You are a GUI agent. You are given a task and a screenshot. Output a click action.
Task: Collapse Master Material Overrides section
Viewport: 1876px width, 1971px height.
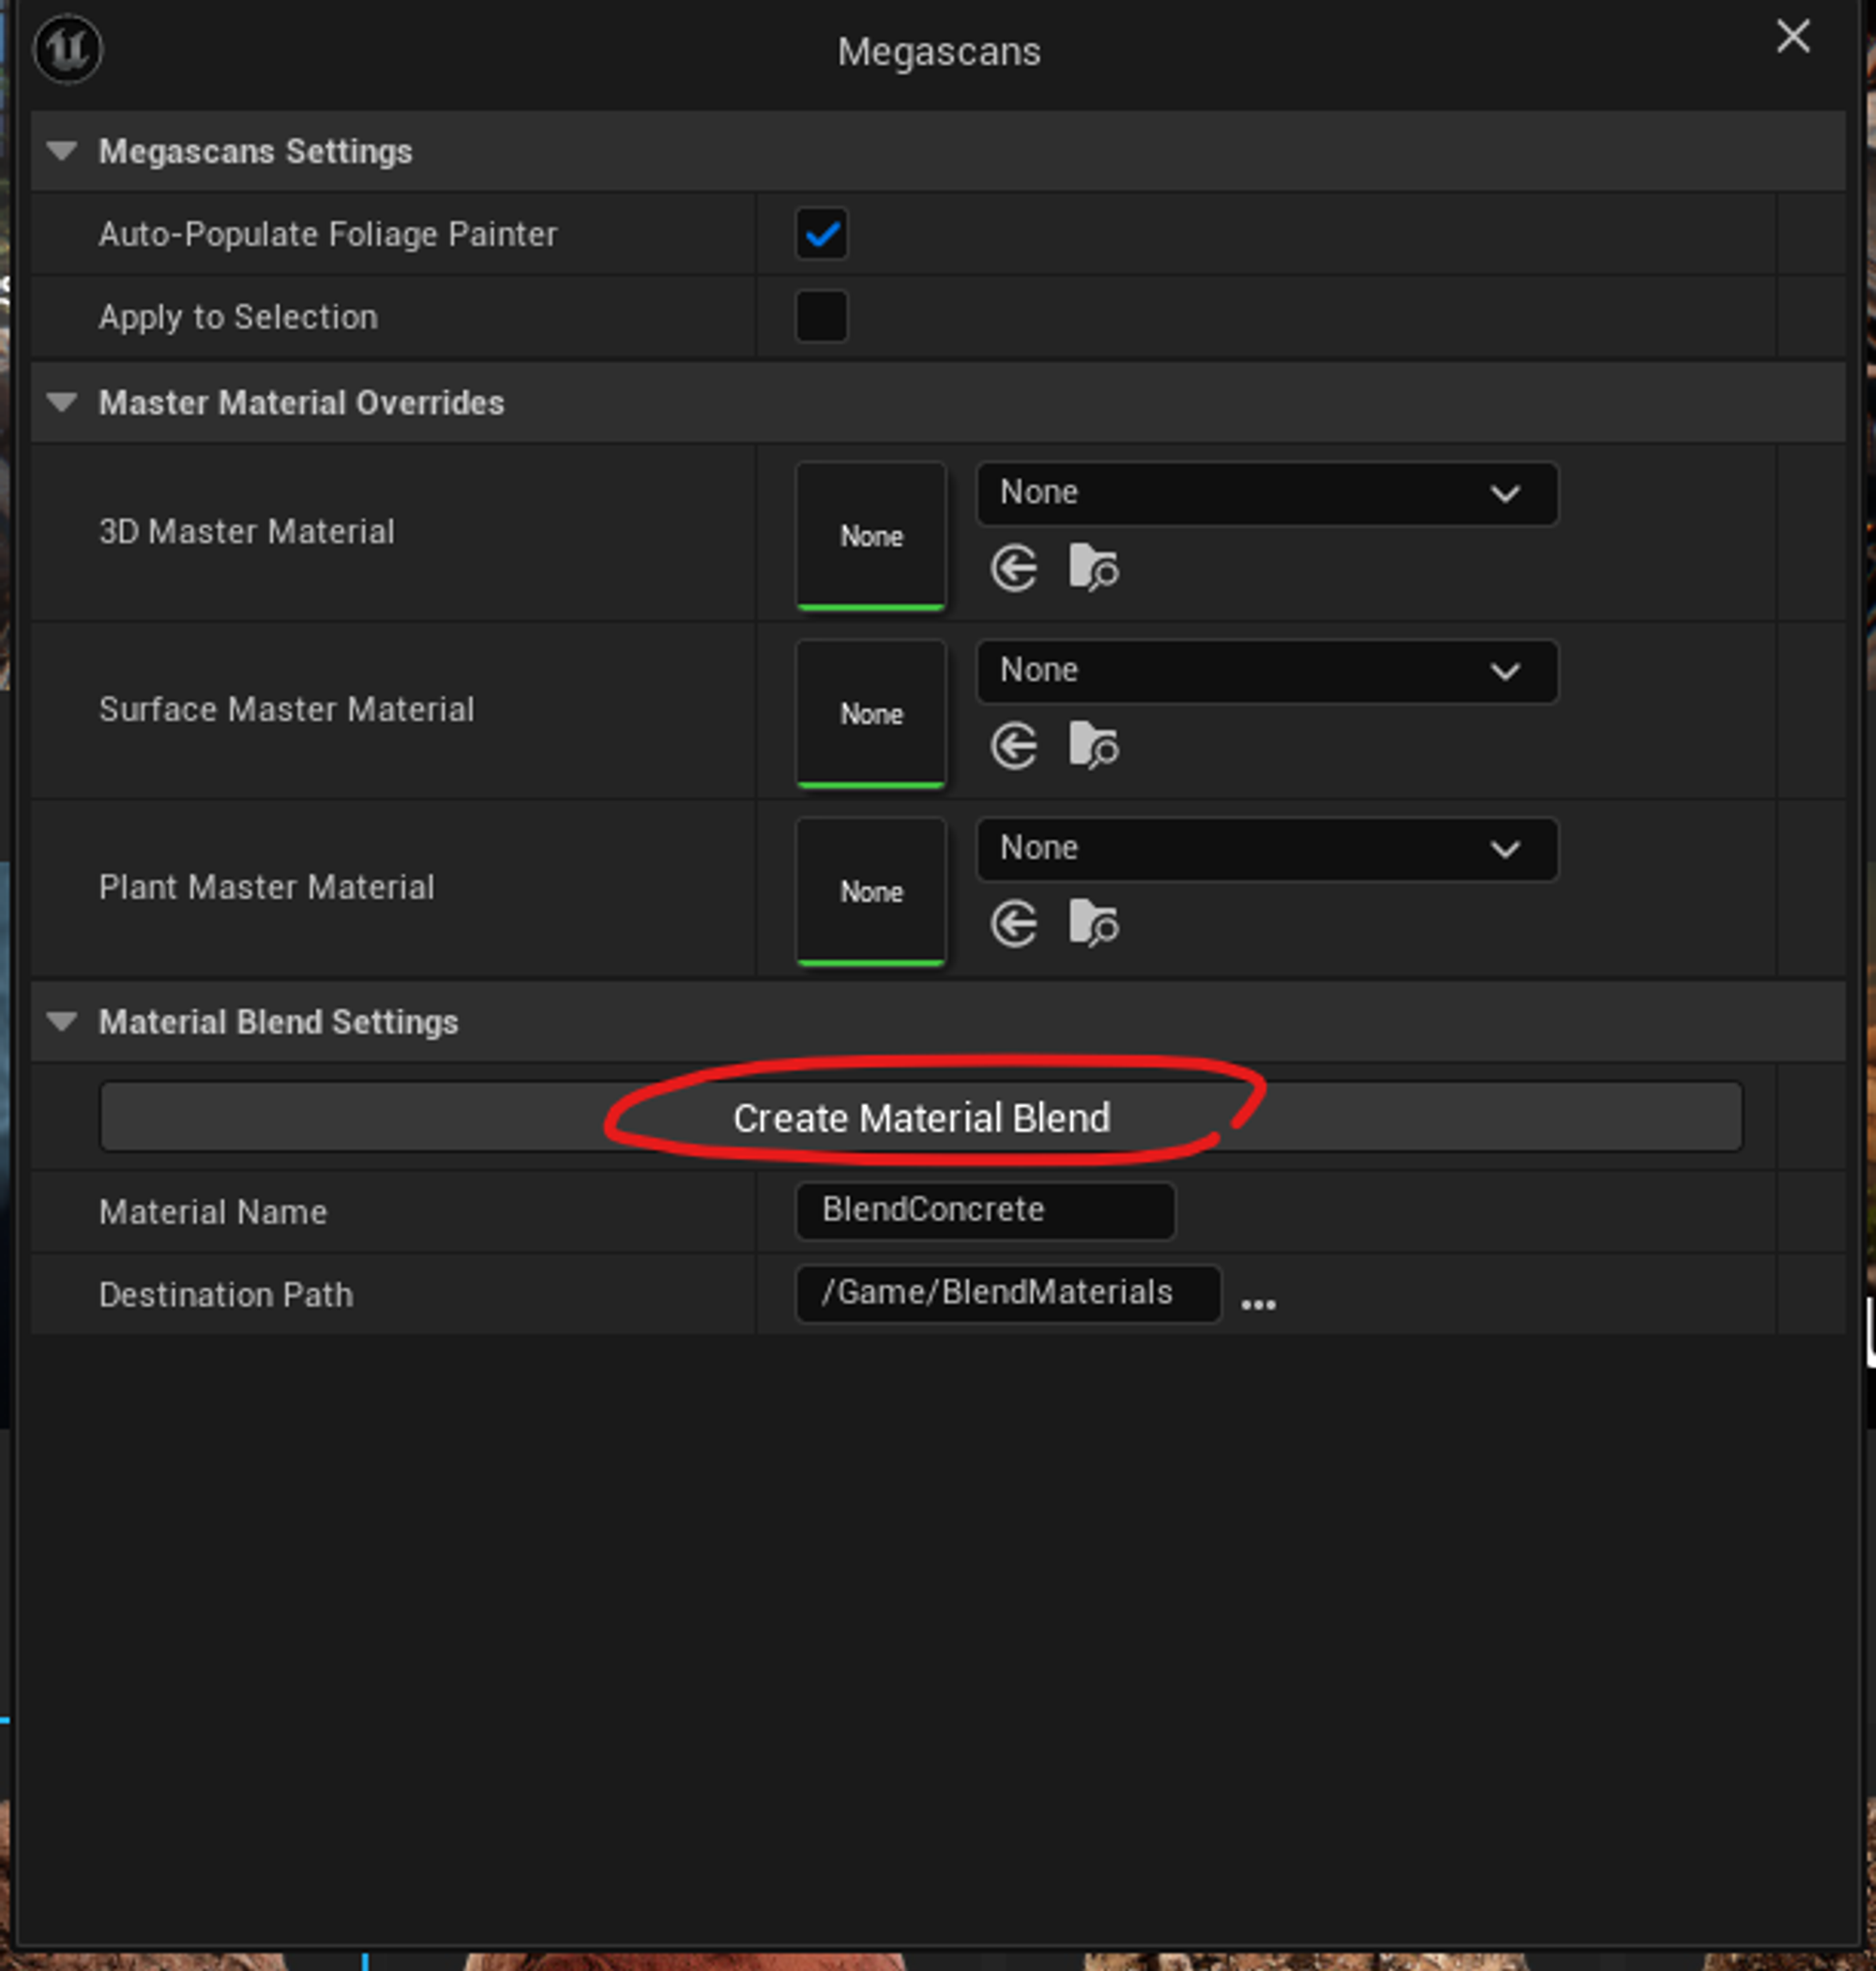pyautogui.click(x=62, y=402)
